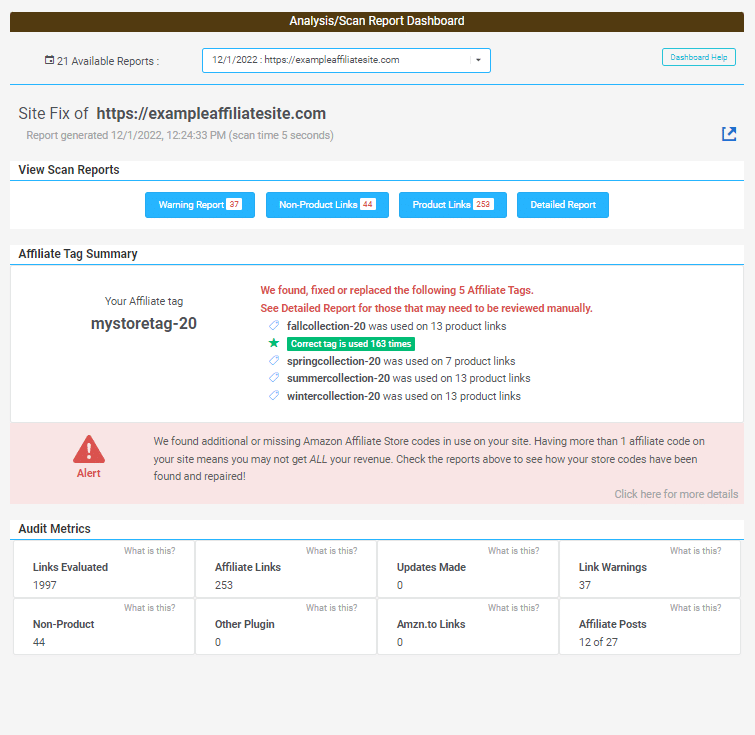Click the Audit Metrics section heading
The height and width of the screenshot is (735, 755).
[x=54, y=529]
